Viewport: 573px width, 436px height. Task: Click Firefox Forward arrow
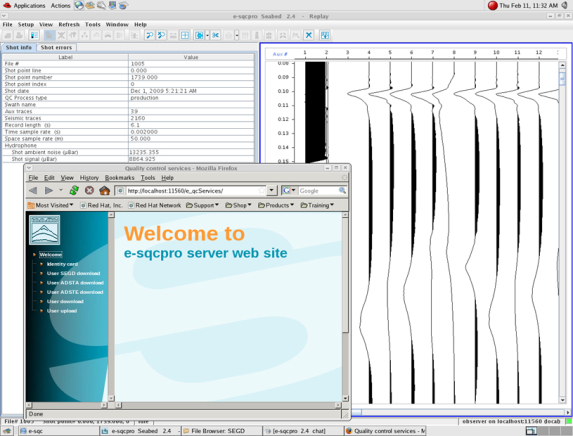click(49, 190)
